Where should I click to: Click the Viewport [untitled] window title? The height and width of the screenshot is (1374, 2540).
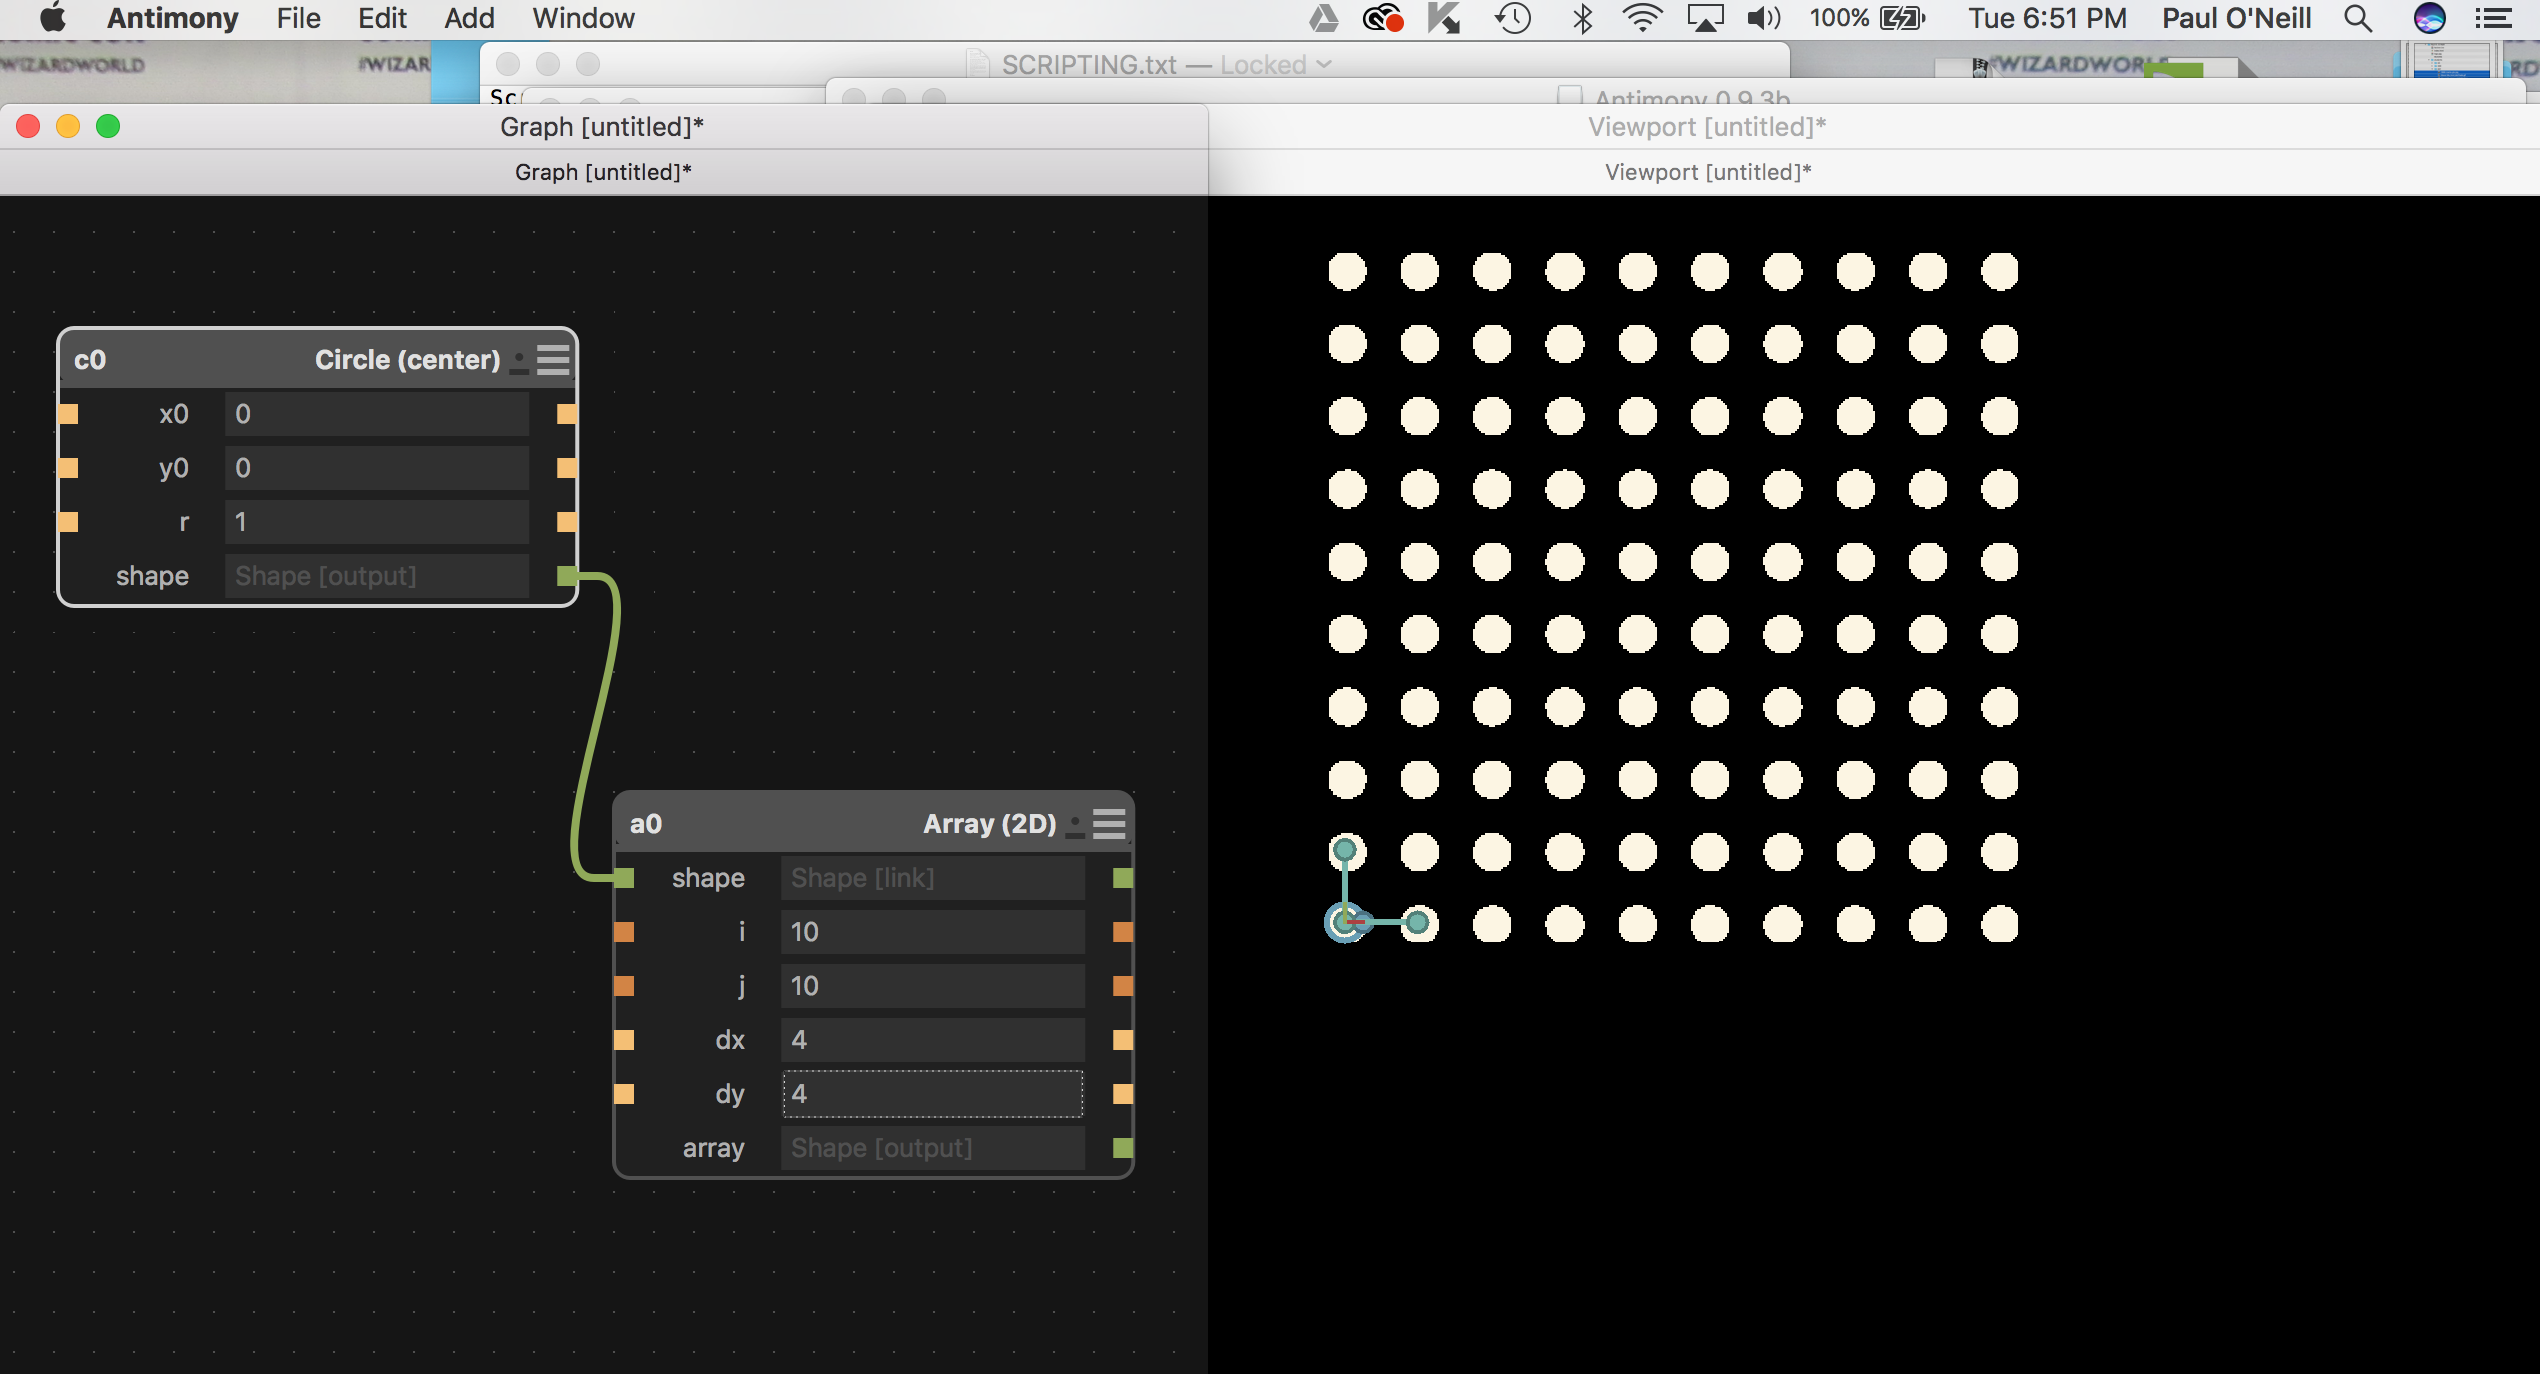tap(1707, 127)
